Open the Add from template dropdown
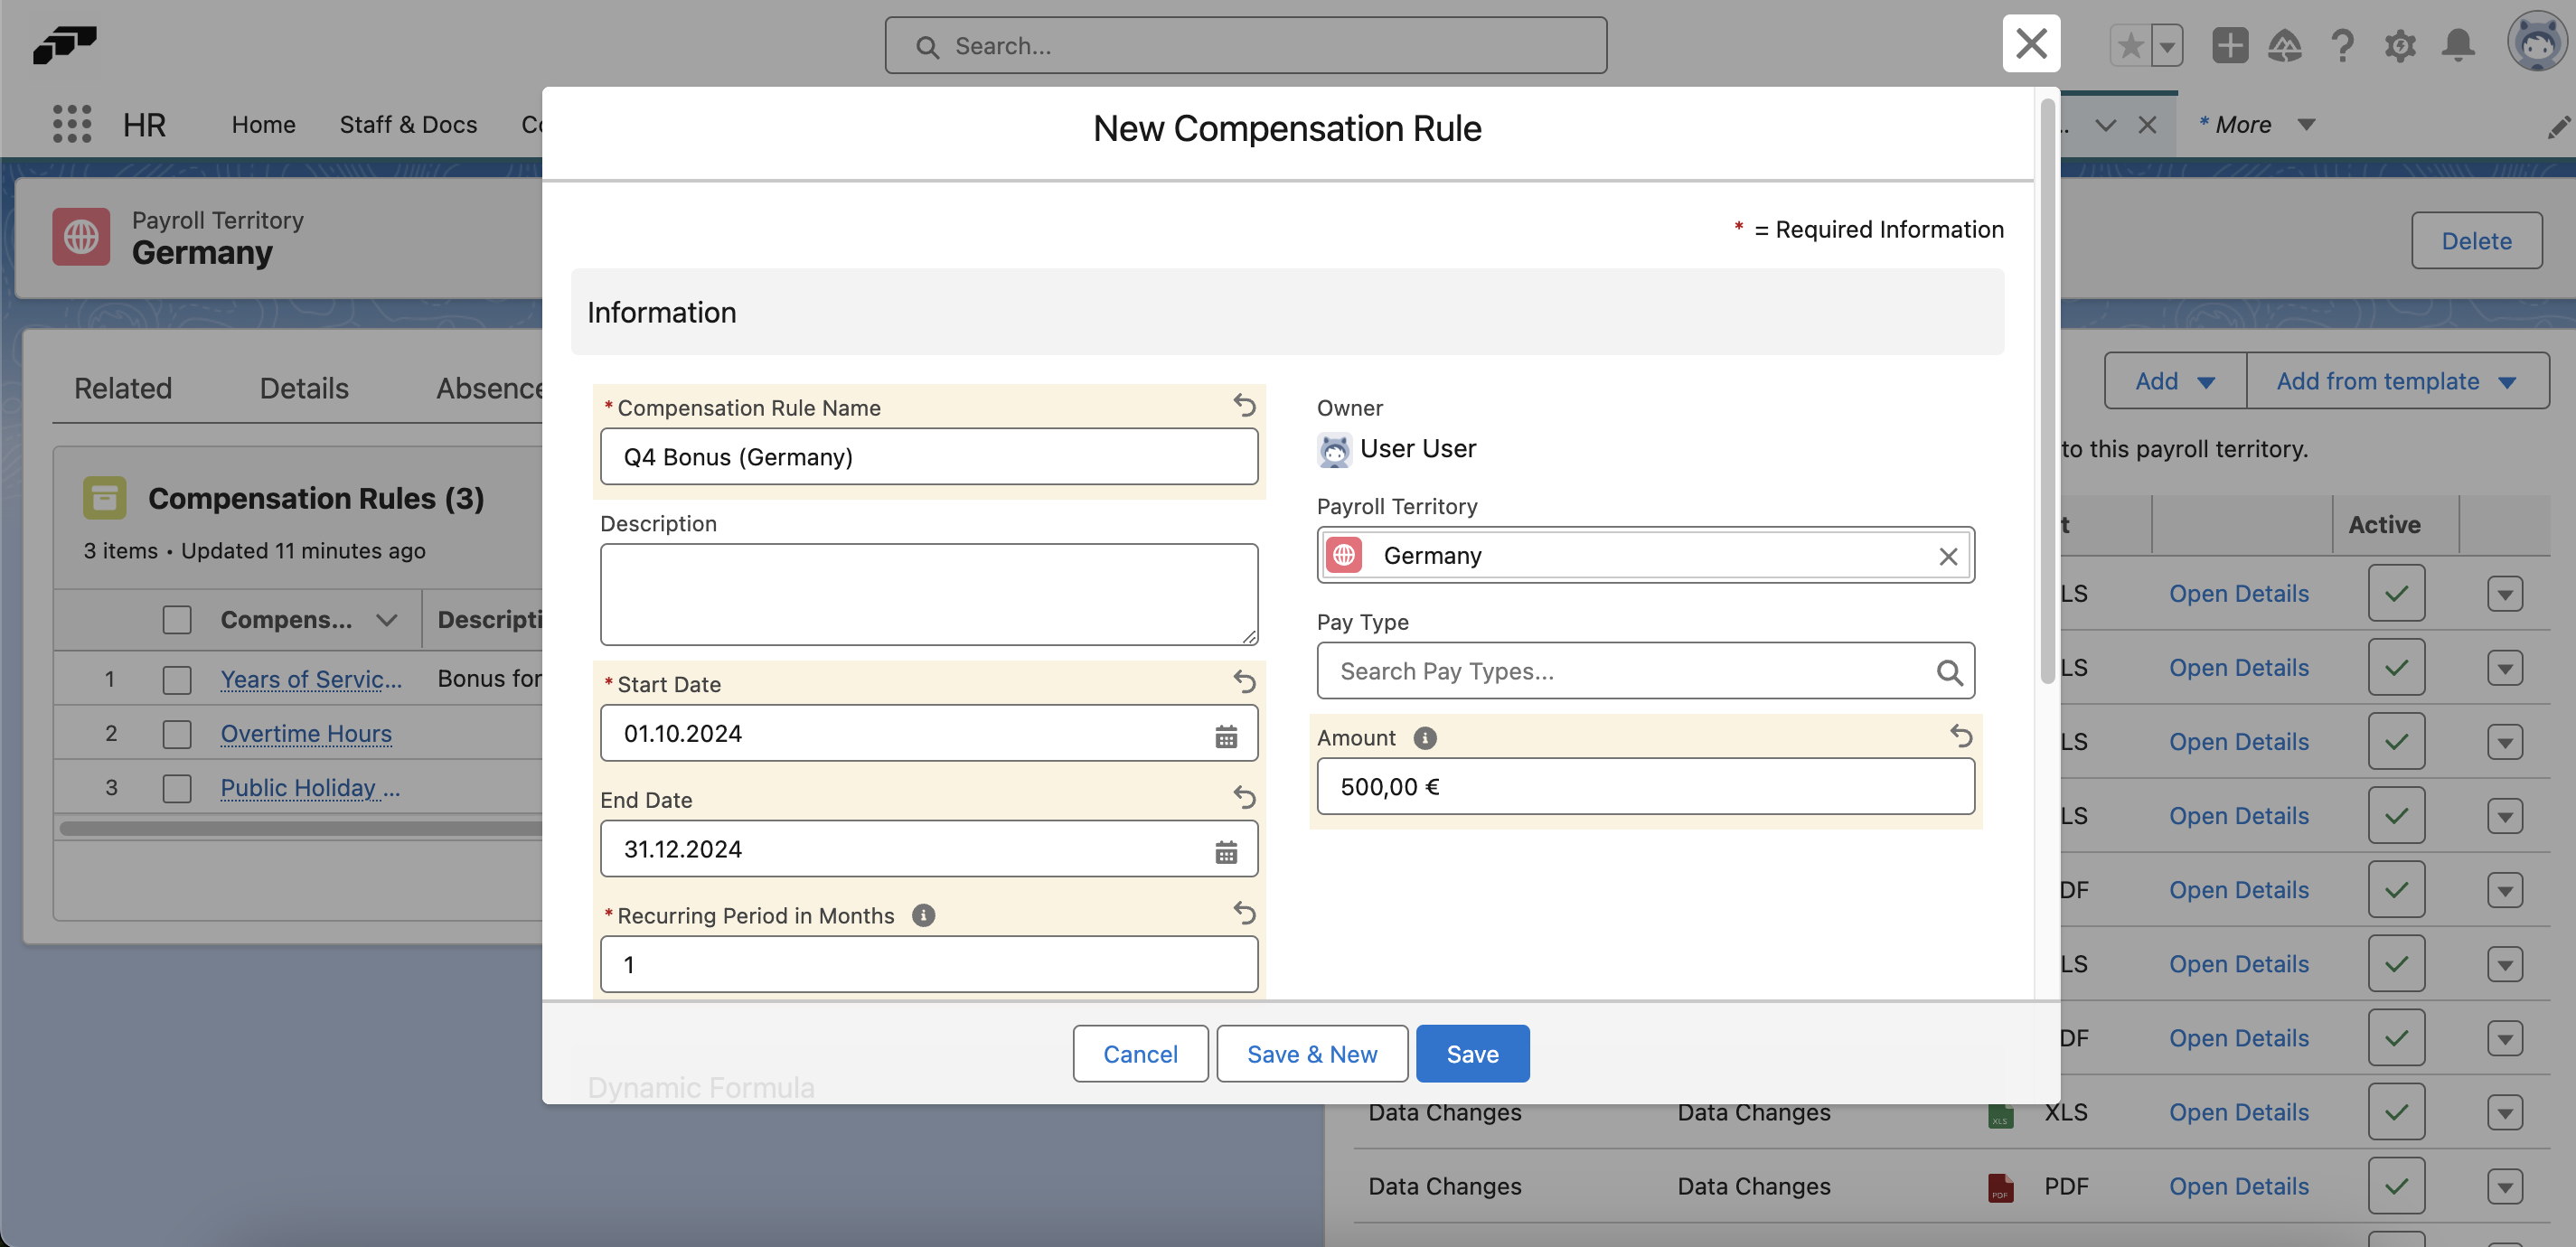 pyautogui.click(x=2397, y=380)
